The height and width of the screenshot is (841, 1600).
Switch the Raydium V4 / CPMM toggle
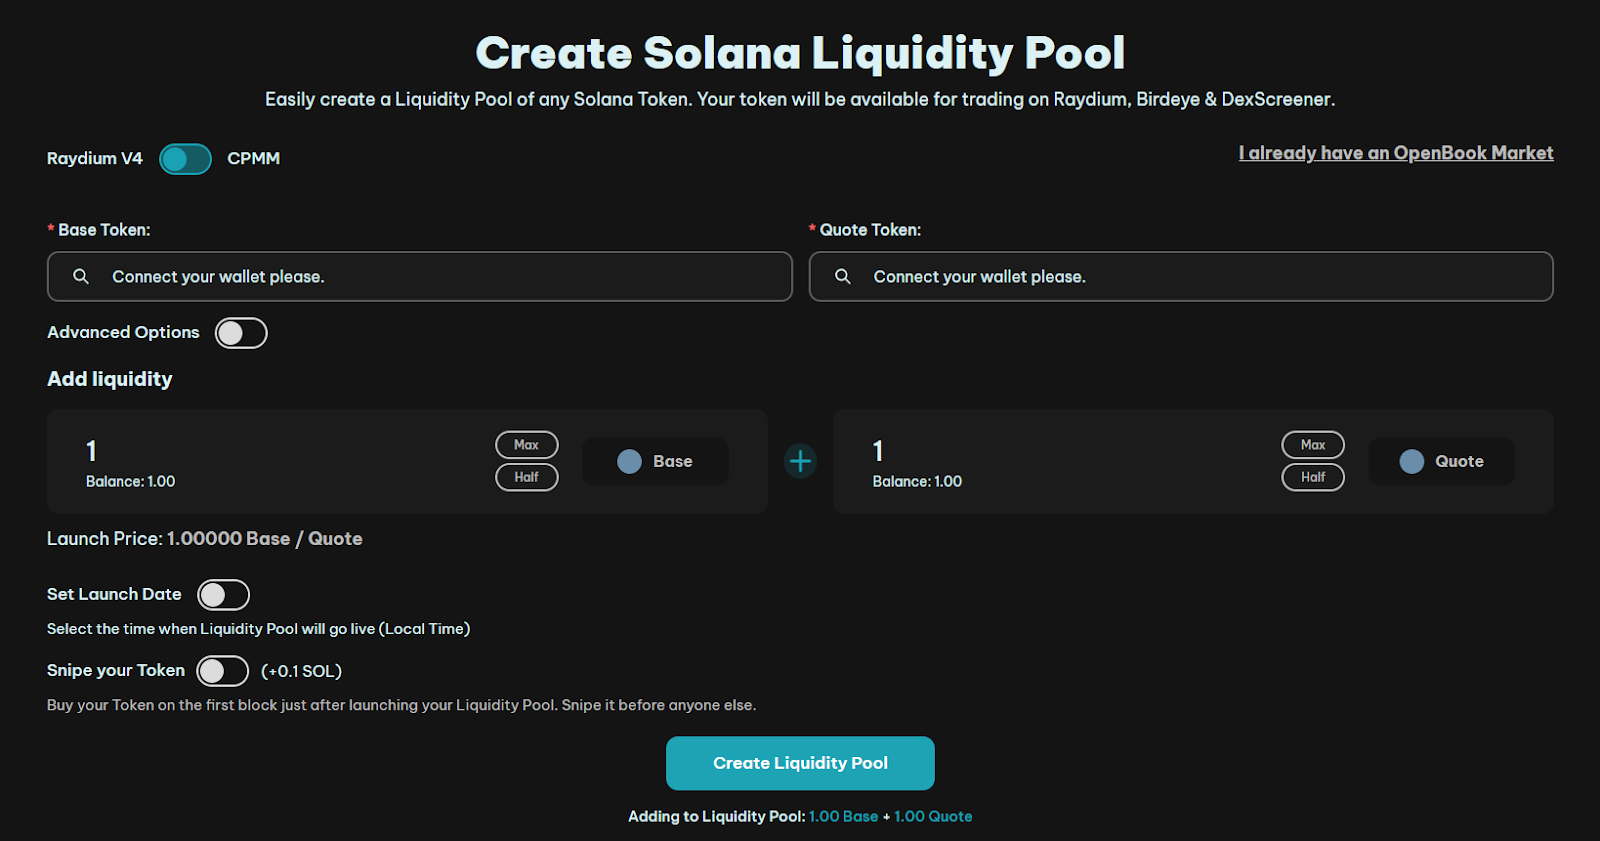tap(185, 159)
